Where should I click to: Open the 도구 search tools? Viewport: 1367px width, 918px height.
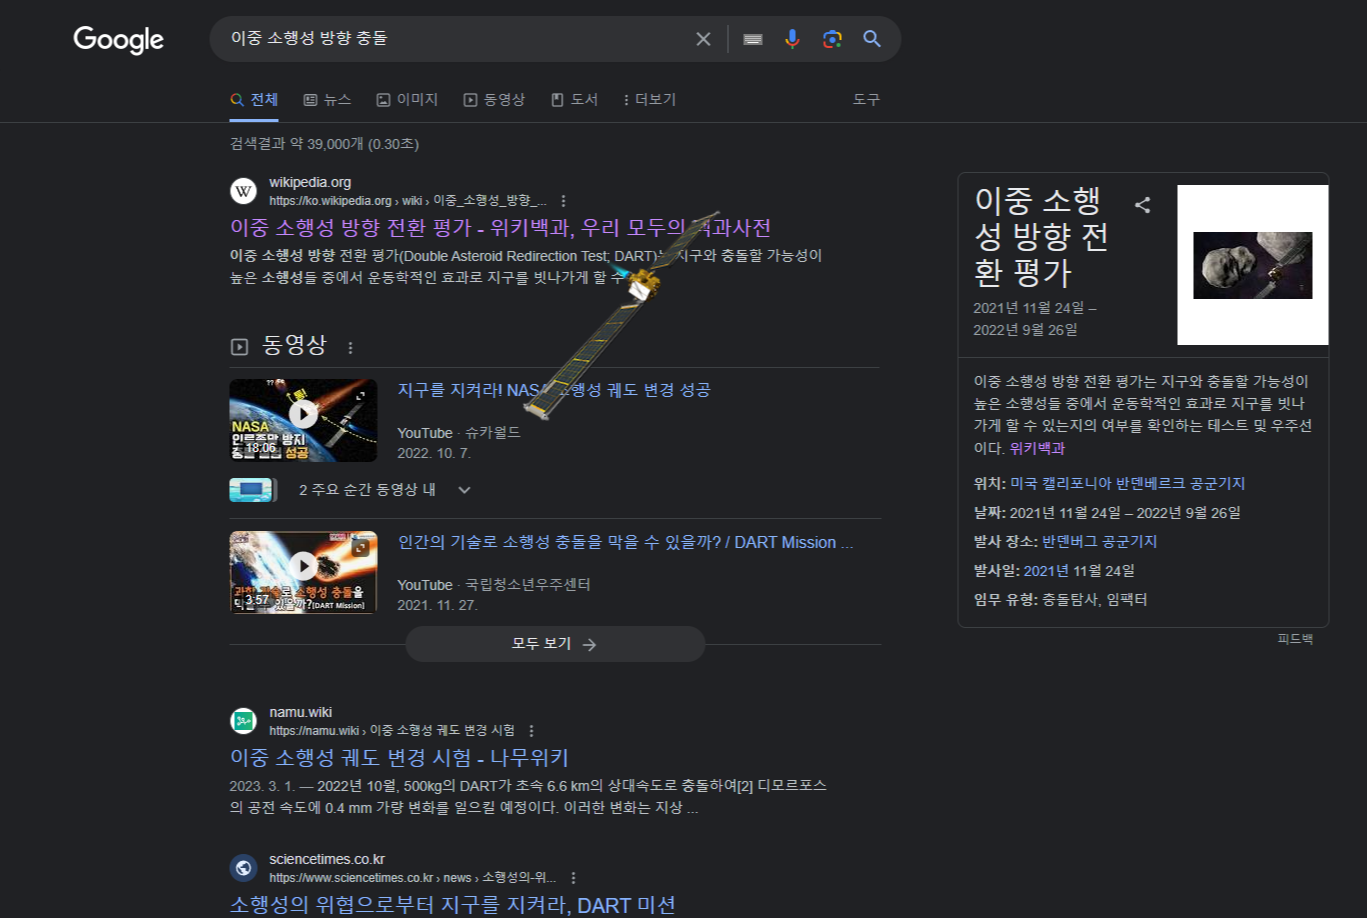[866, 100]
